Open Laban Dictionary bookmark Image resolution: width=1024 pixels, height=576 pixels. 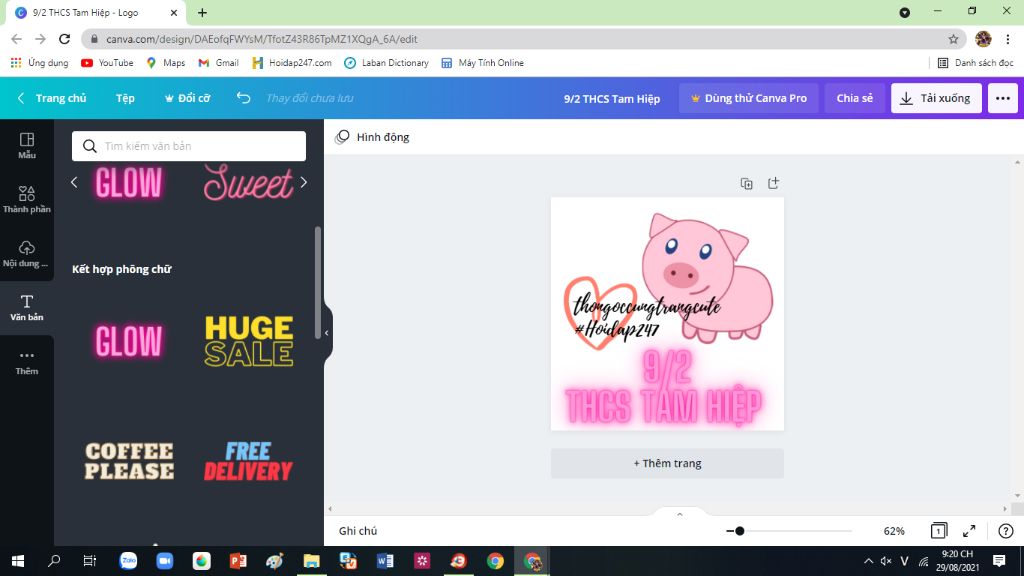[x=387, y=63]
